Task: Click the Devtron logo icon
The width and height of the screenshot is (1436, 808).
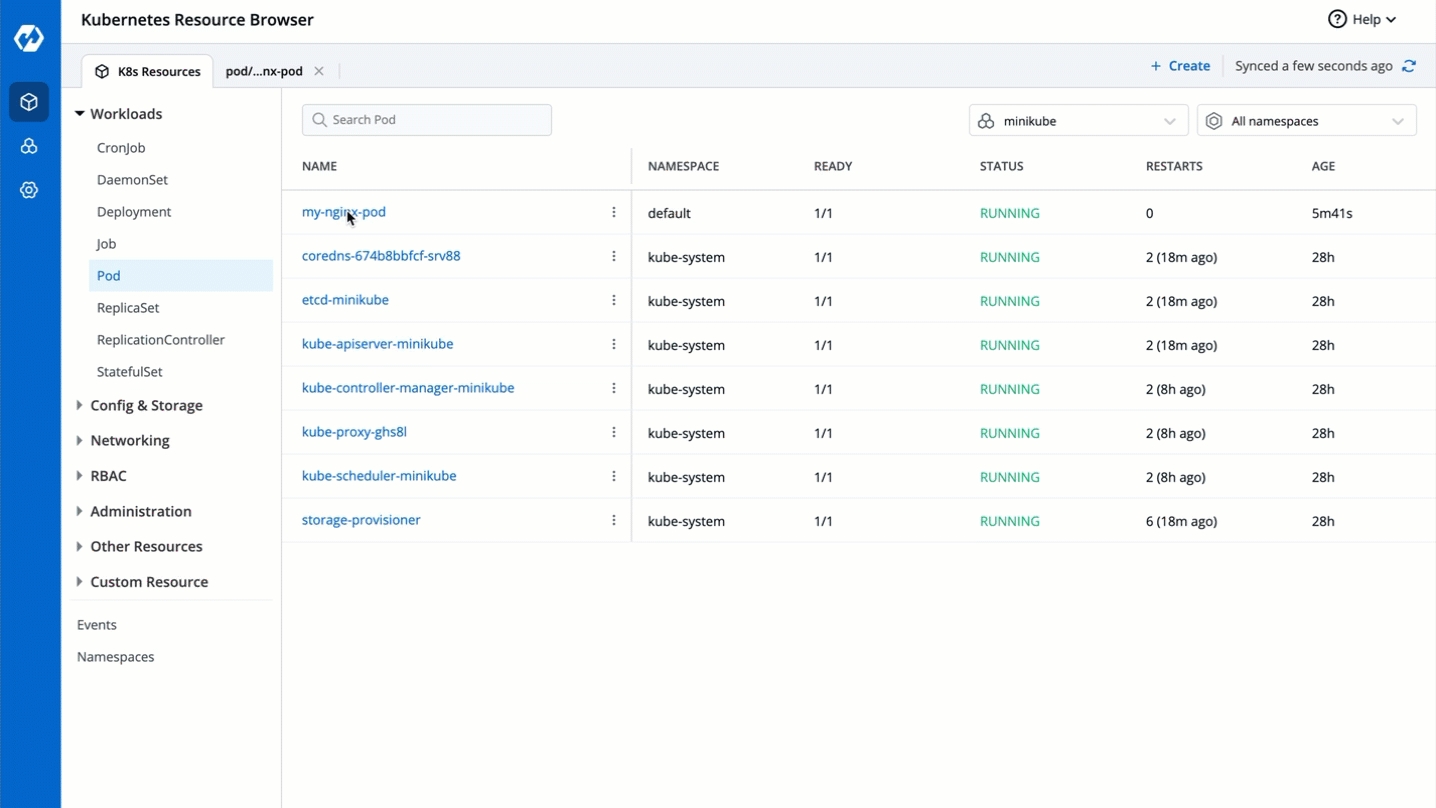Action: (29, 38)
